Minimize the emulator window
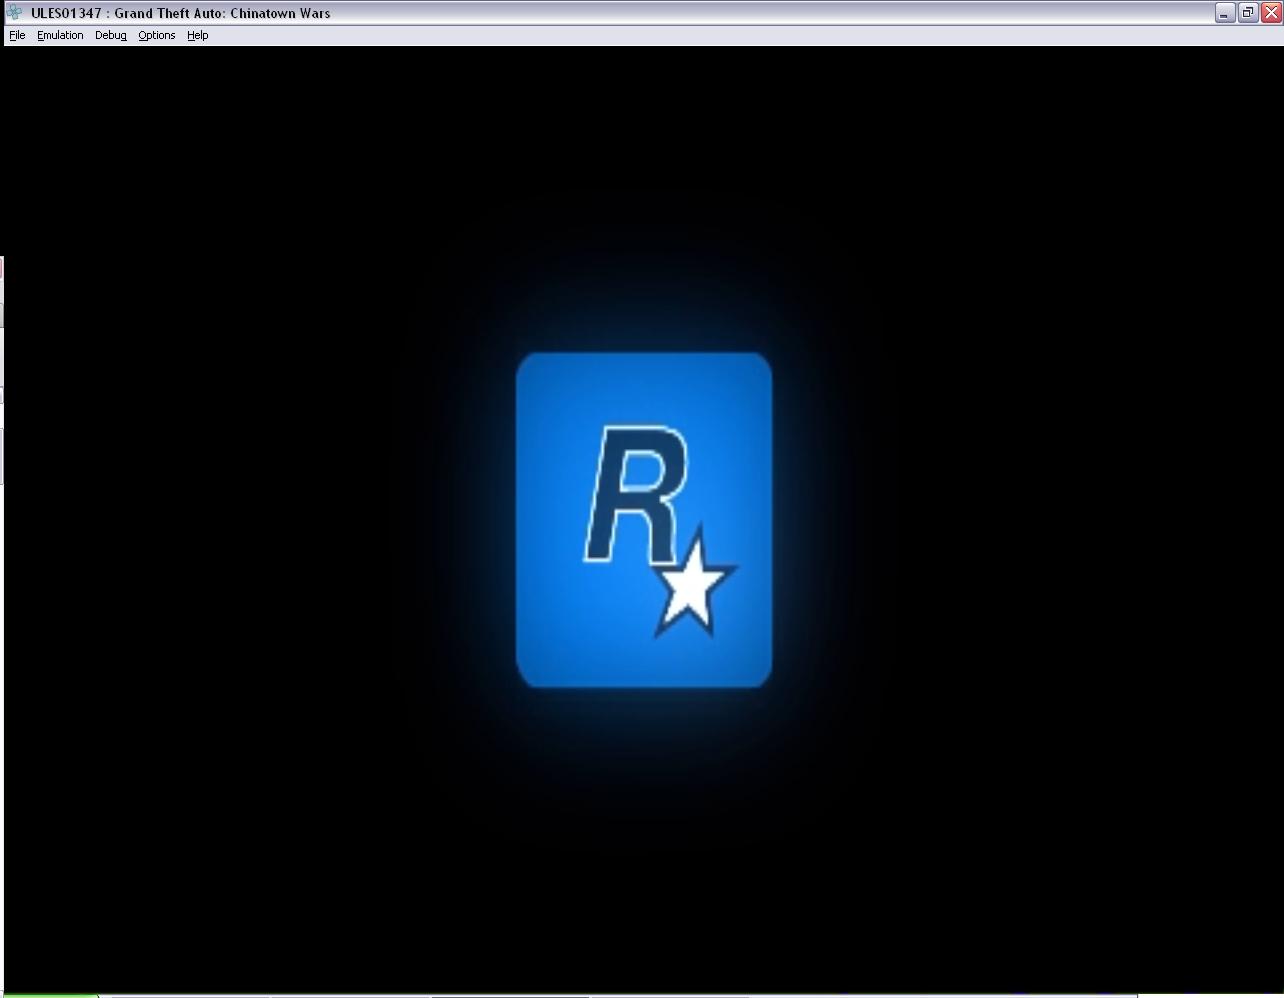The height and width of the screenshot is (998, 1284). (x=1225, y=13)
